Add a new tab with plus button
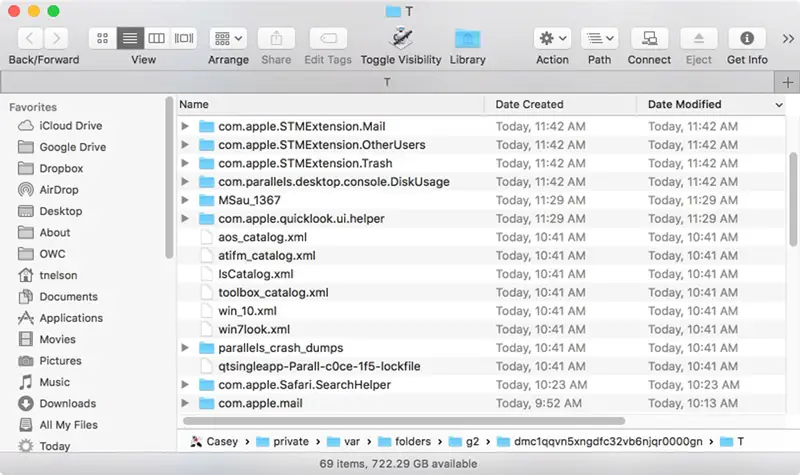 coord(787,82)
